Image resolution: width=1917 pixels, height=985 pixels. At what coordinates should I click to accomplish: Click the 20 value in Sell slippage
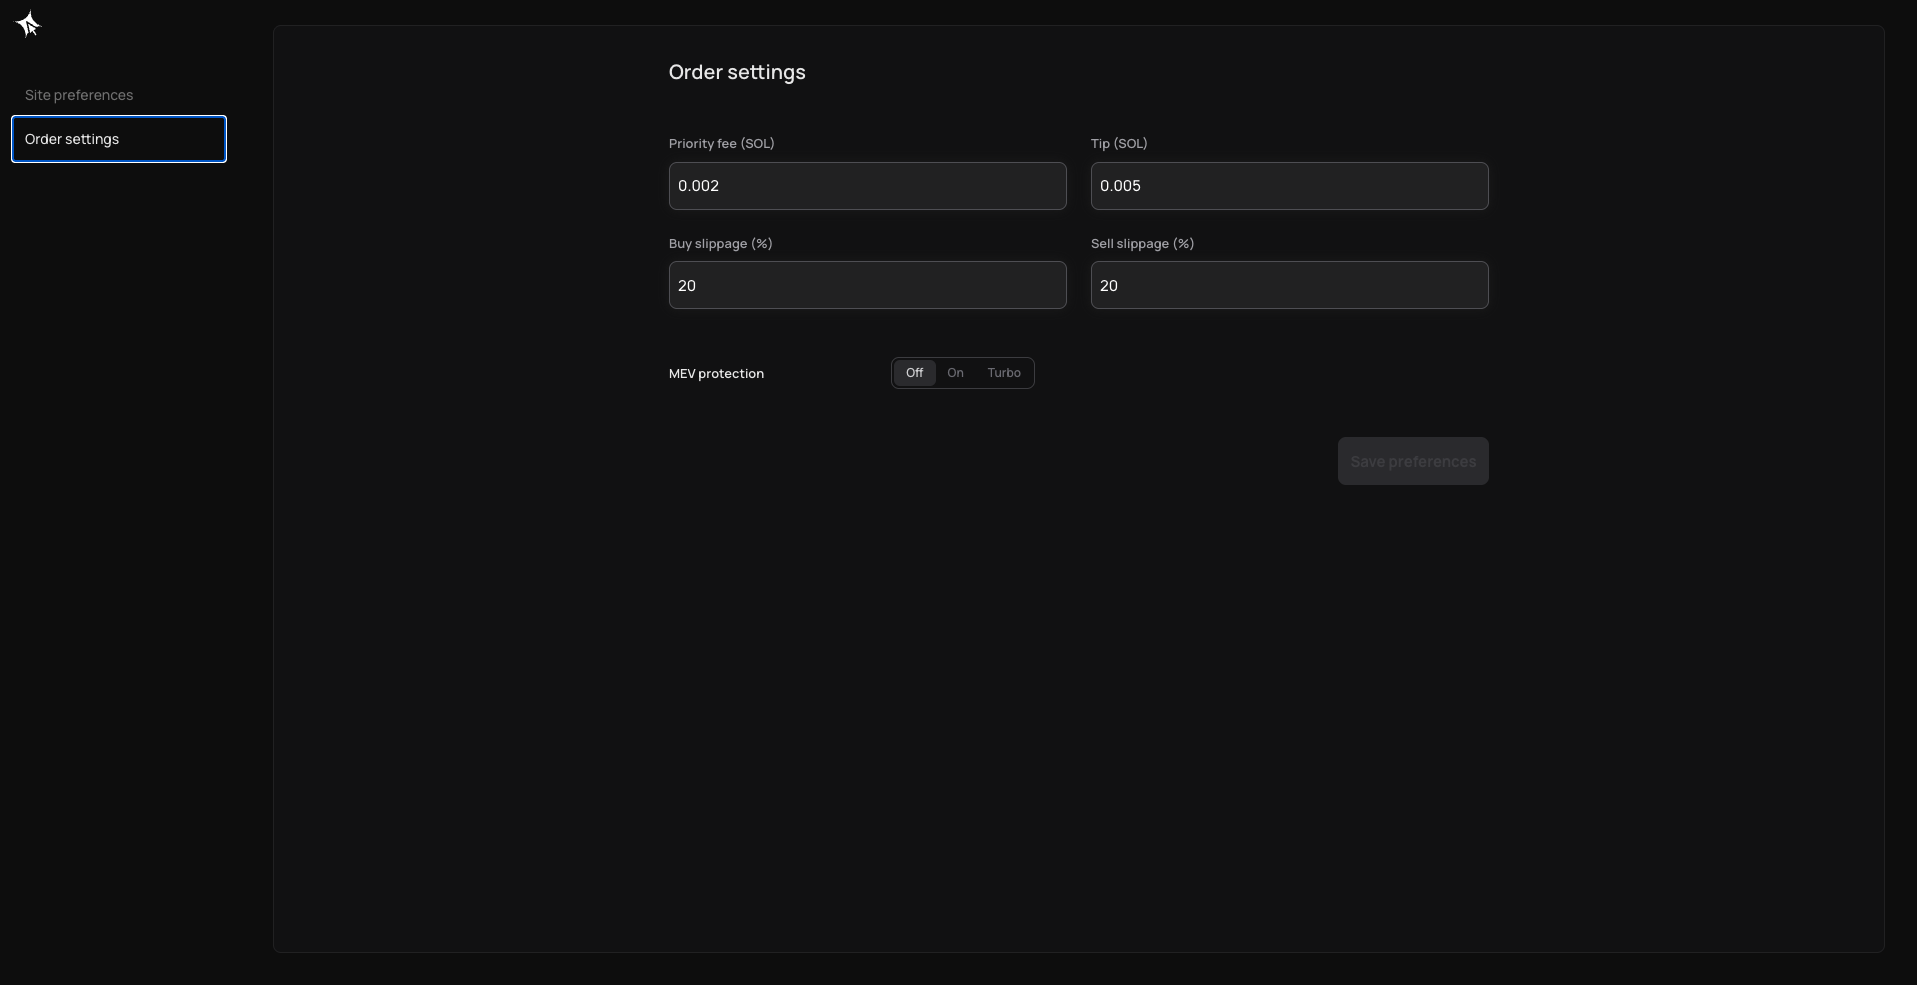tap(1108, 286)
